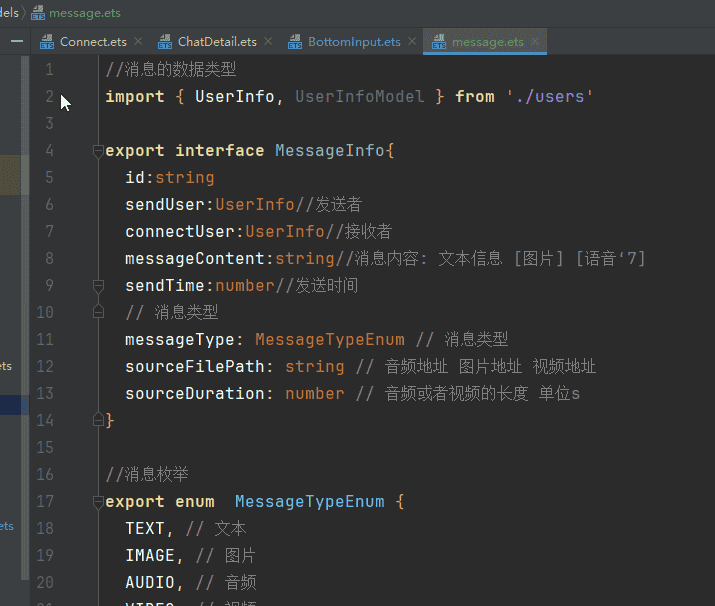Close the message.ets tab

point(535,42)
